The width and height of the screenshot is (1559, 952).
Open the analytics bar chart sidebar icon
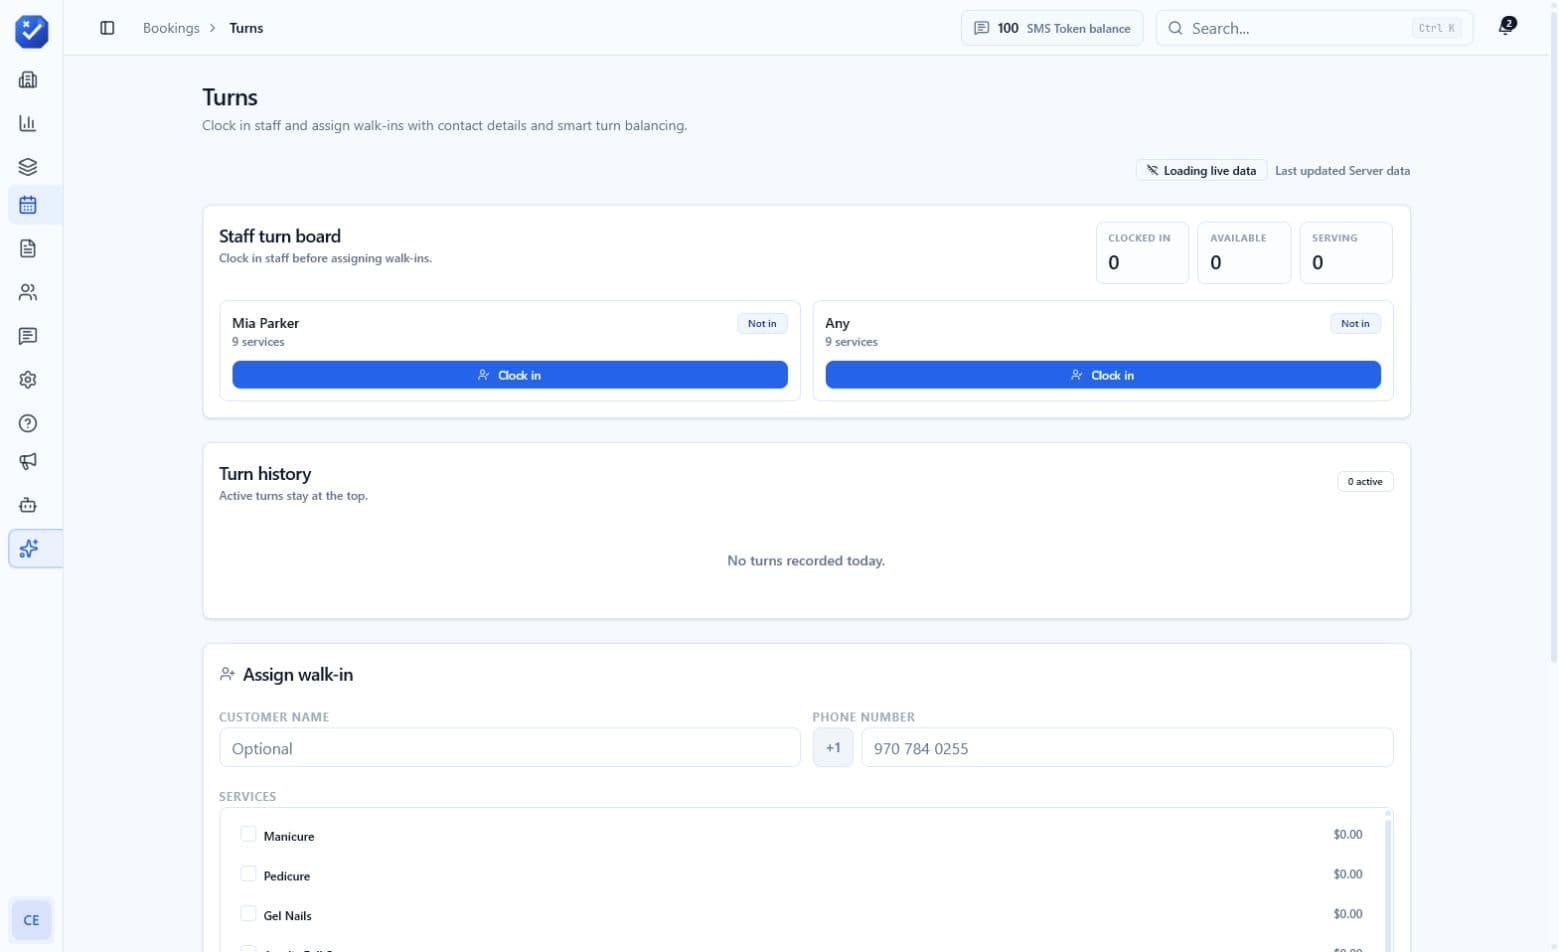(x=28, y=123)
